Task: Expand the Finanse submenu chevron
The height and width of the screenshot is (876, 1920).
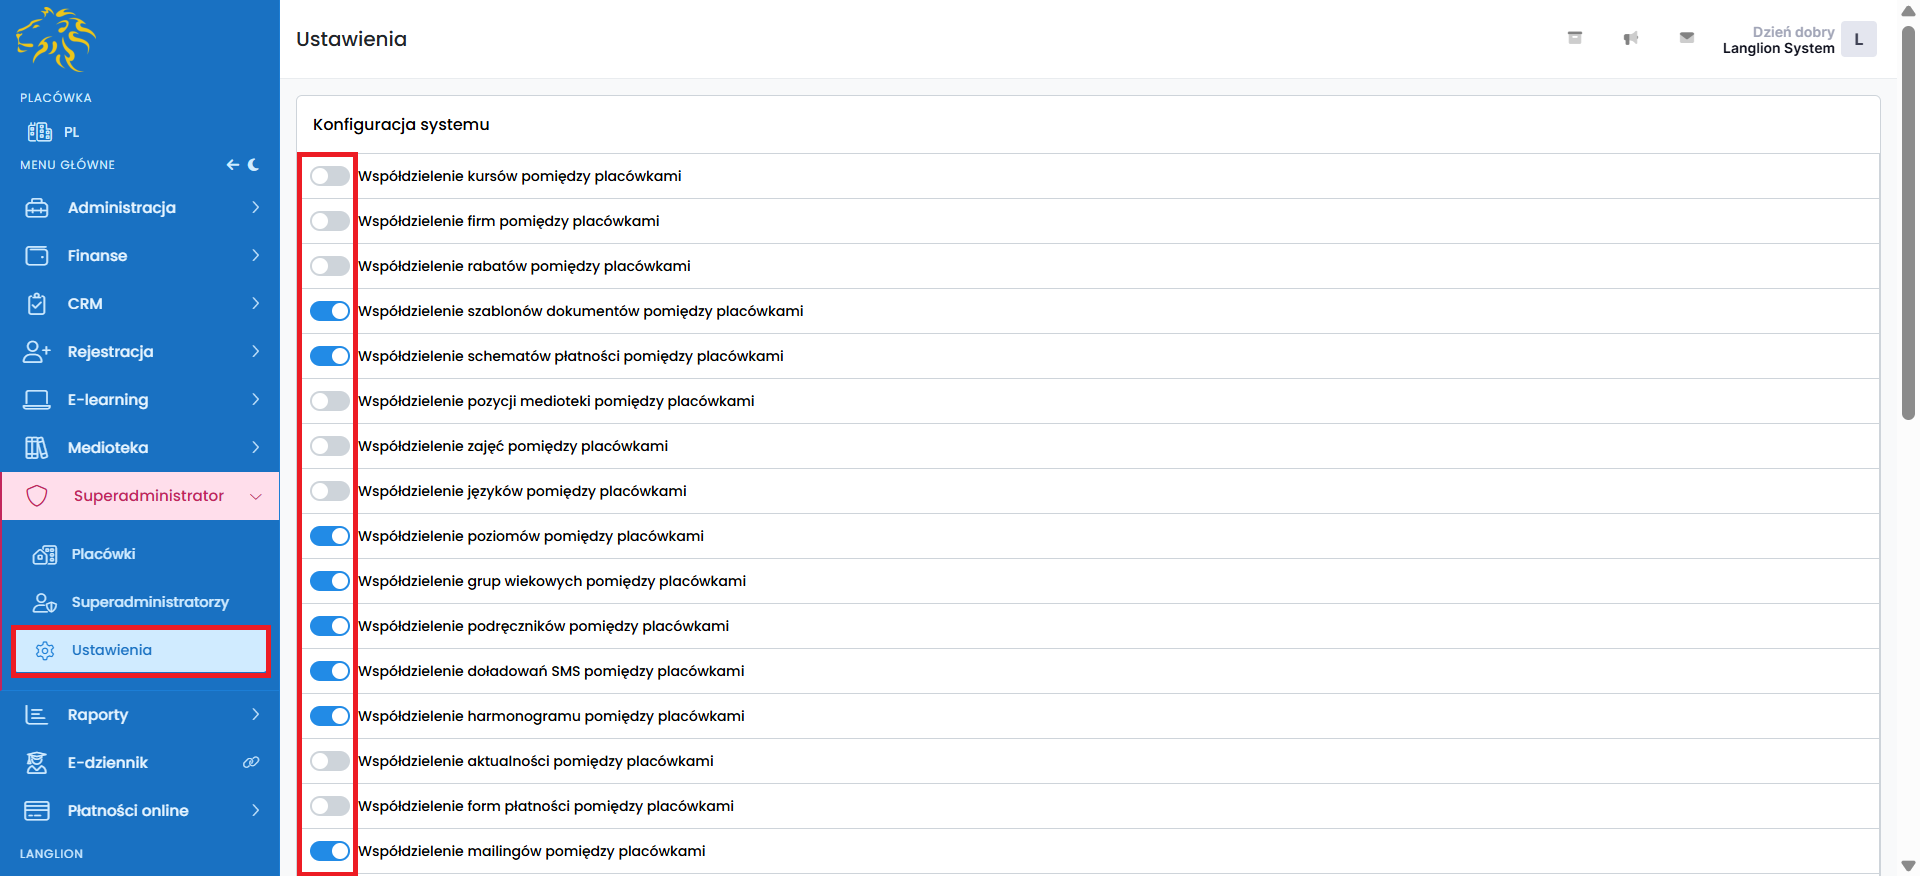Action: (x=256, y=256)
